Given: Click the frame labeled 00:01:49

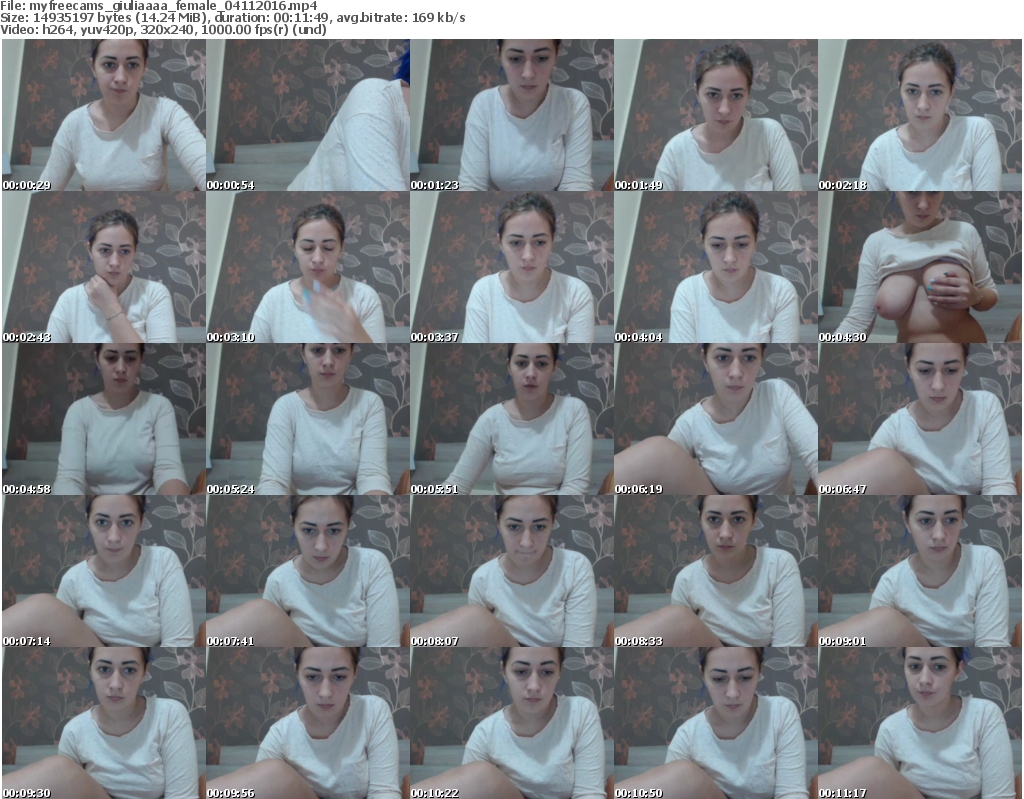Looking at the screenshot, I should point(716,116).
